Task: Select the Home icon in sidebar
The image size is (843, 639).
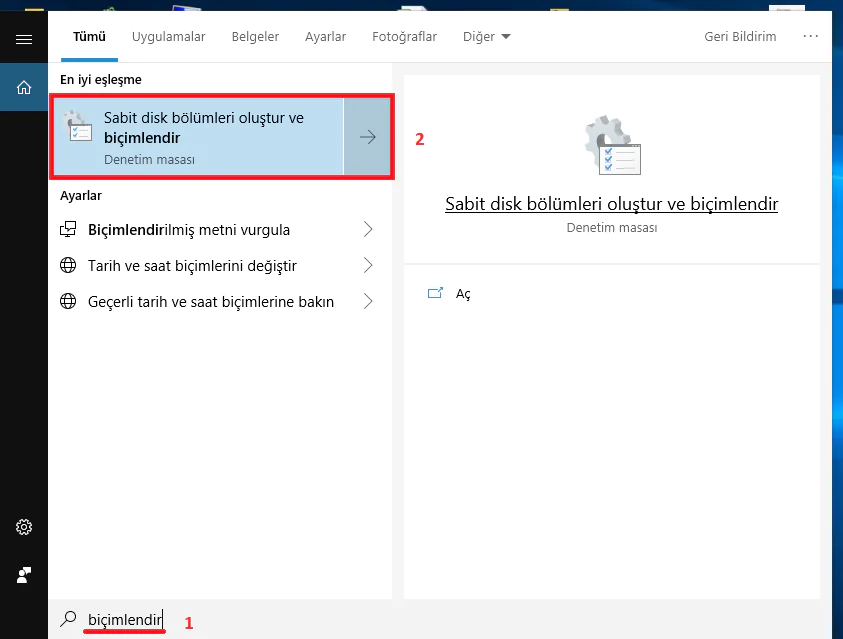Action: 24,88
